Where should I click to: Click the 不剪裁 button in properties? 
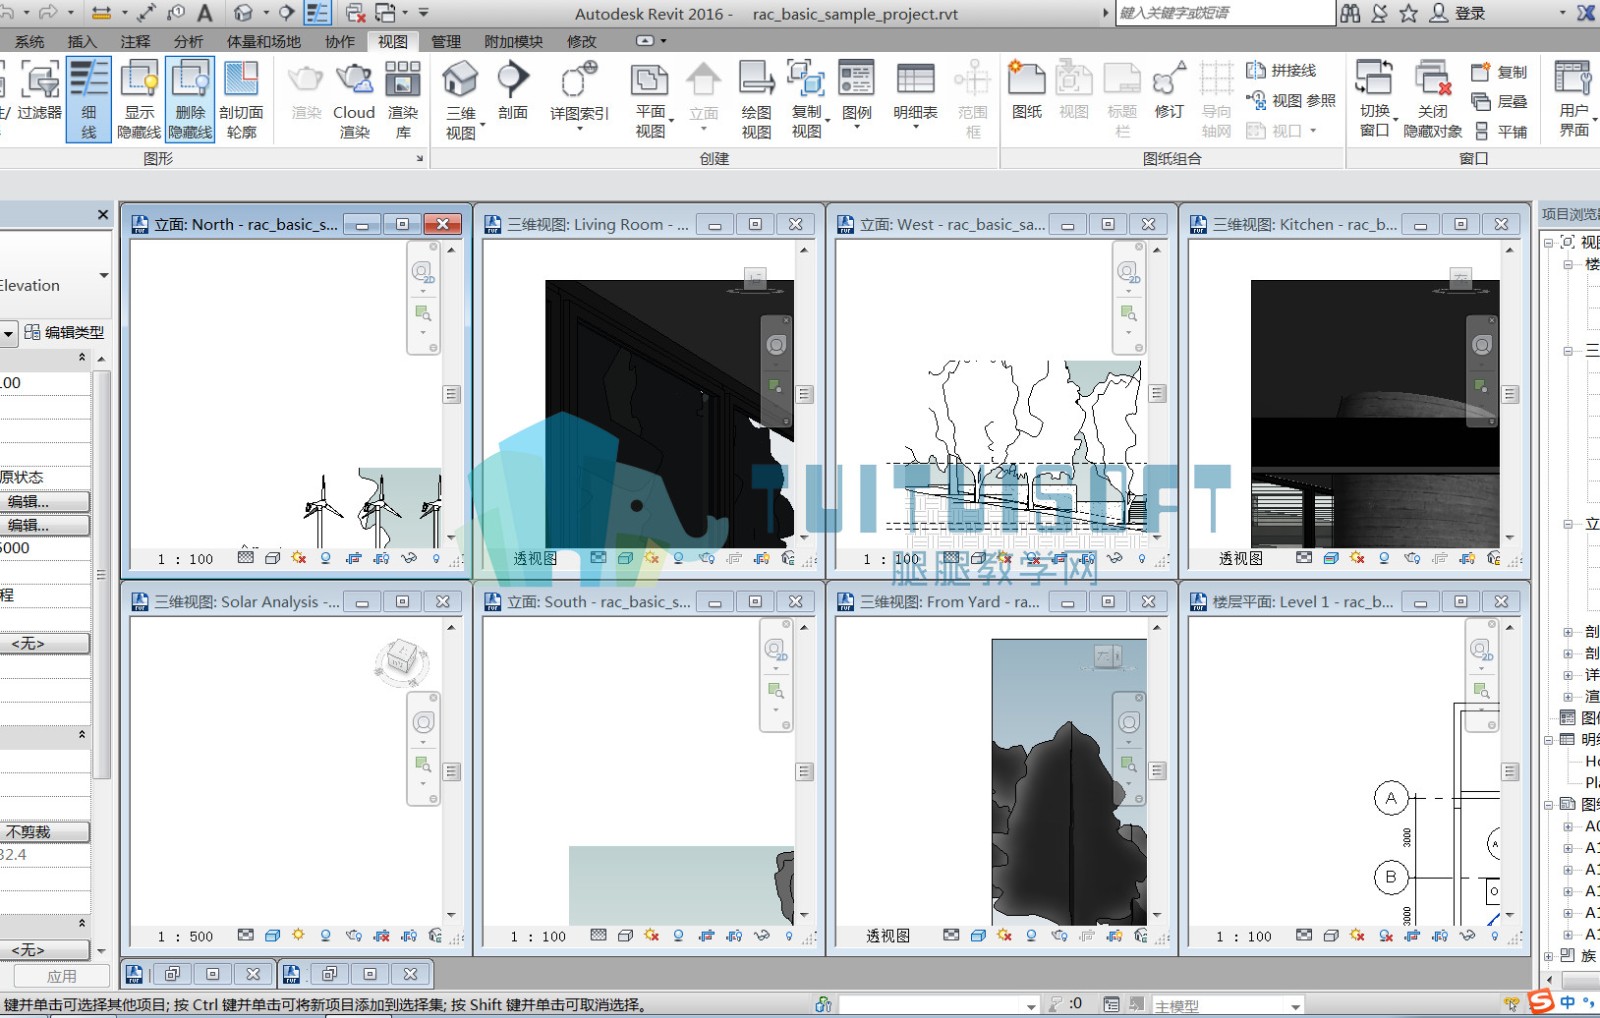click(x=44, y=832)
